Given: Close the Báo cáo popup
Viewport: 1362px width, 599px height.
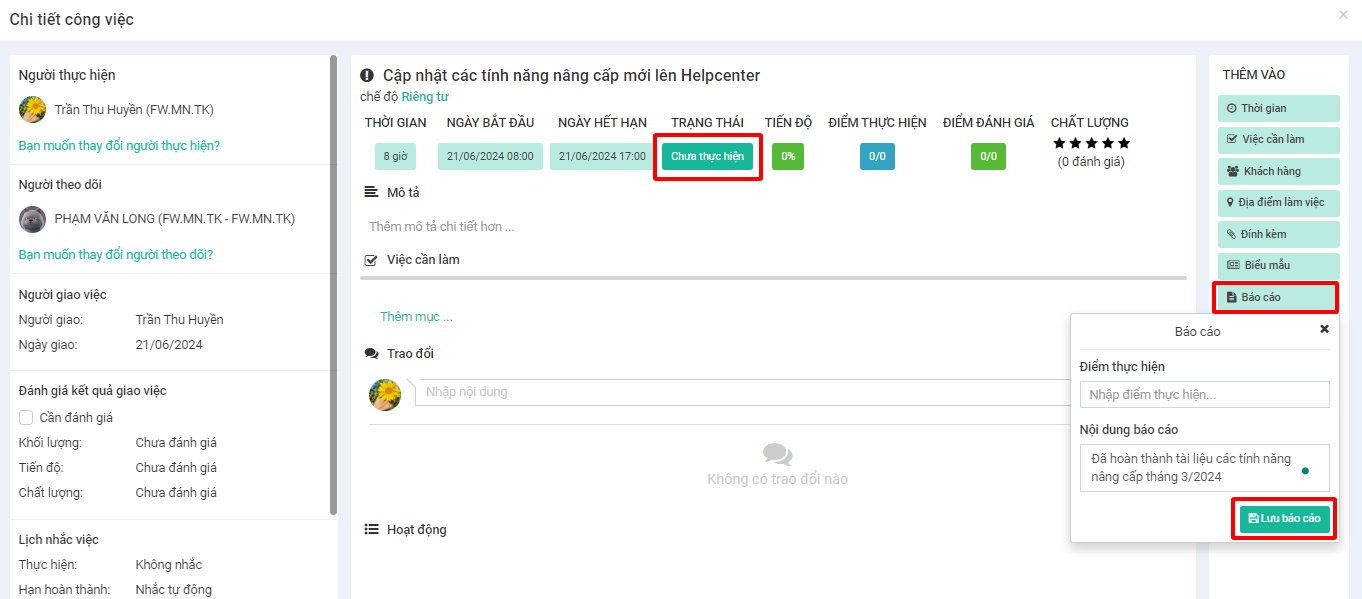Looking at the screenshot, I should tap(1324, 329).
